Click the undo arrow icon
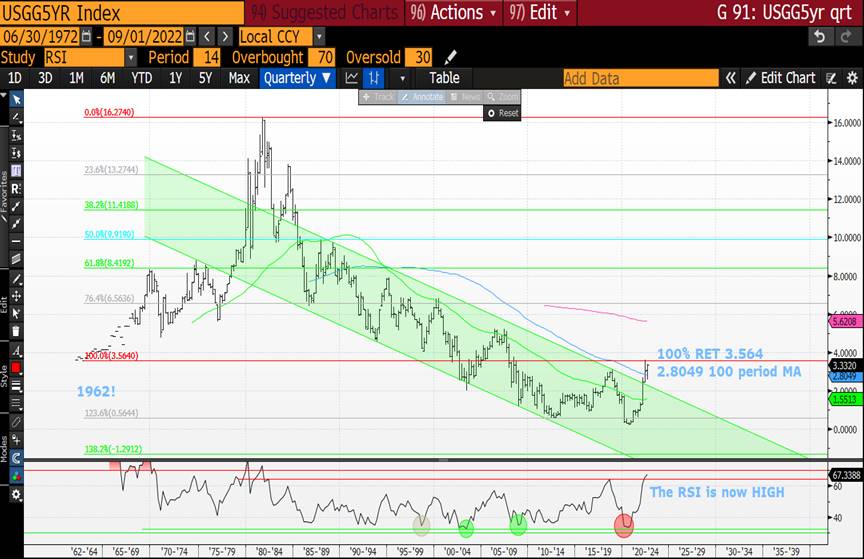The width and height of the screenshot is (864, 559). [819, 37]
